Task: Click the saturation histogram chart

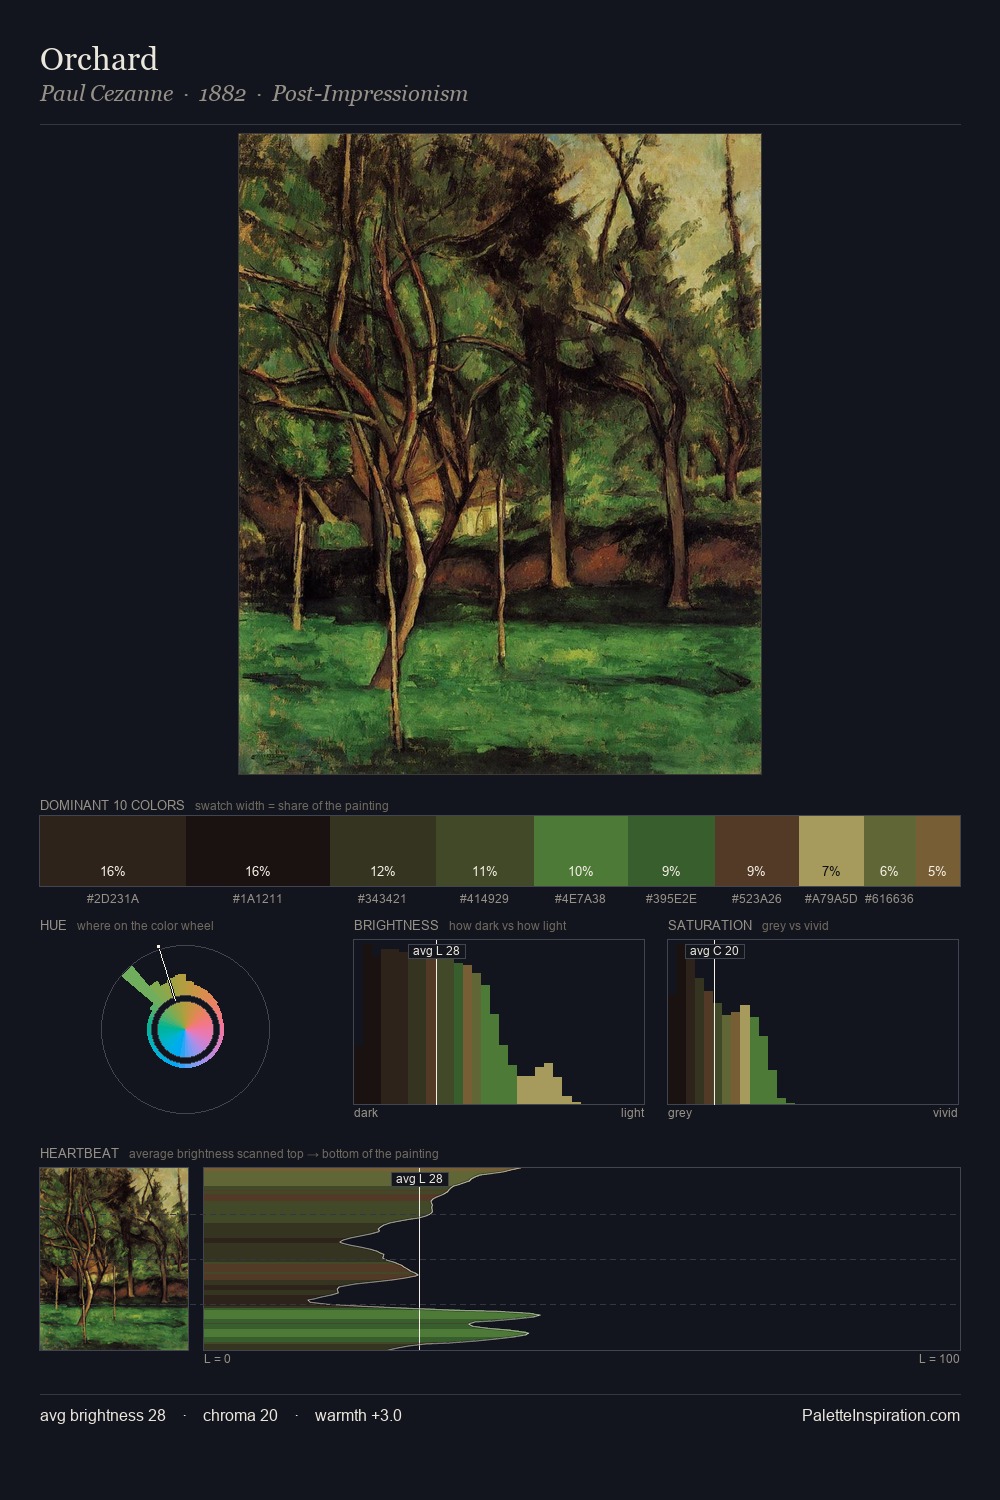Action: tap(813, 1022)
